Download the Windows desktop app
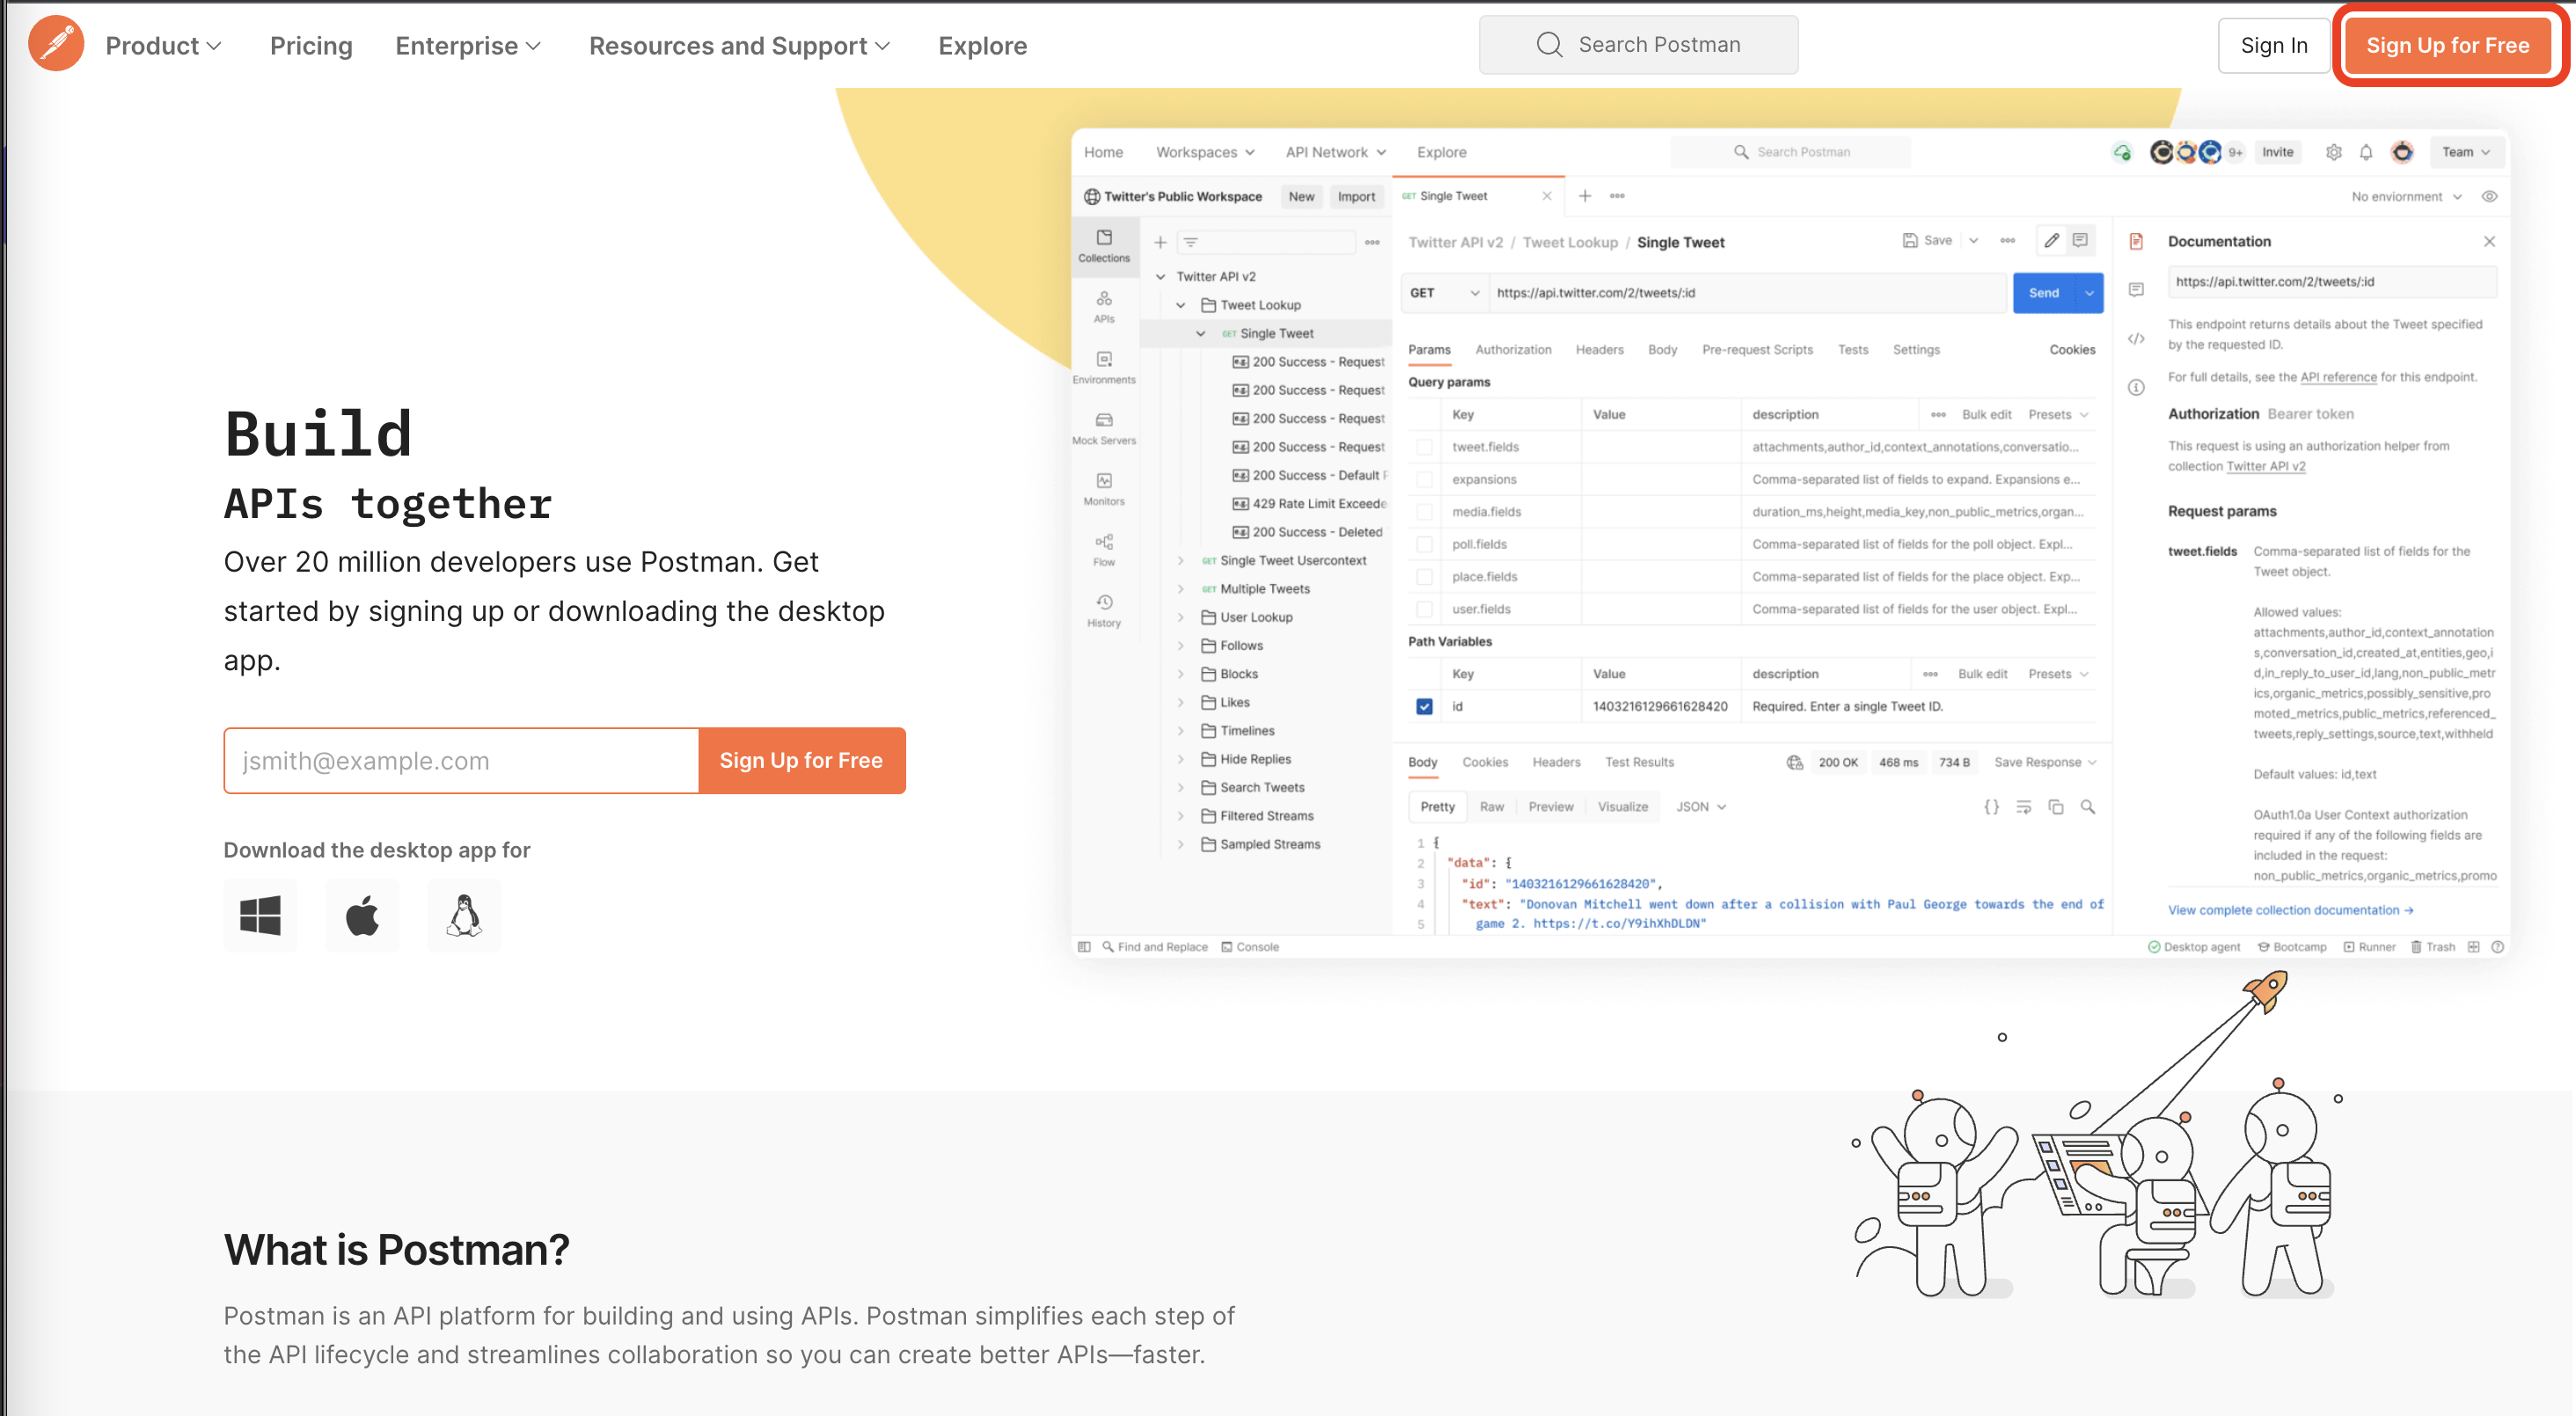The image size is (2576, 1416). (260, 914)
